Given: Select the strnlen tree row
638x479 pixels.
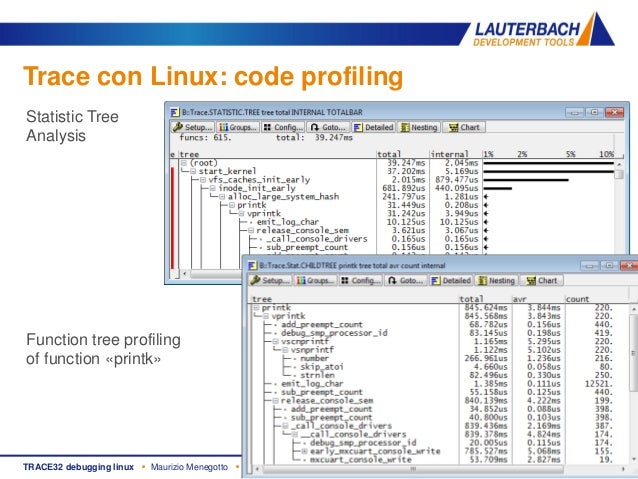Looking at the screenshot, I should [x=317, y=375].
